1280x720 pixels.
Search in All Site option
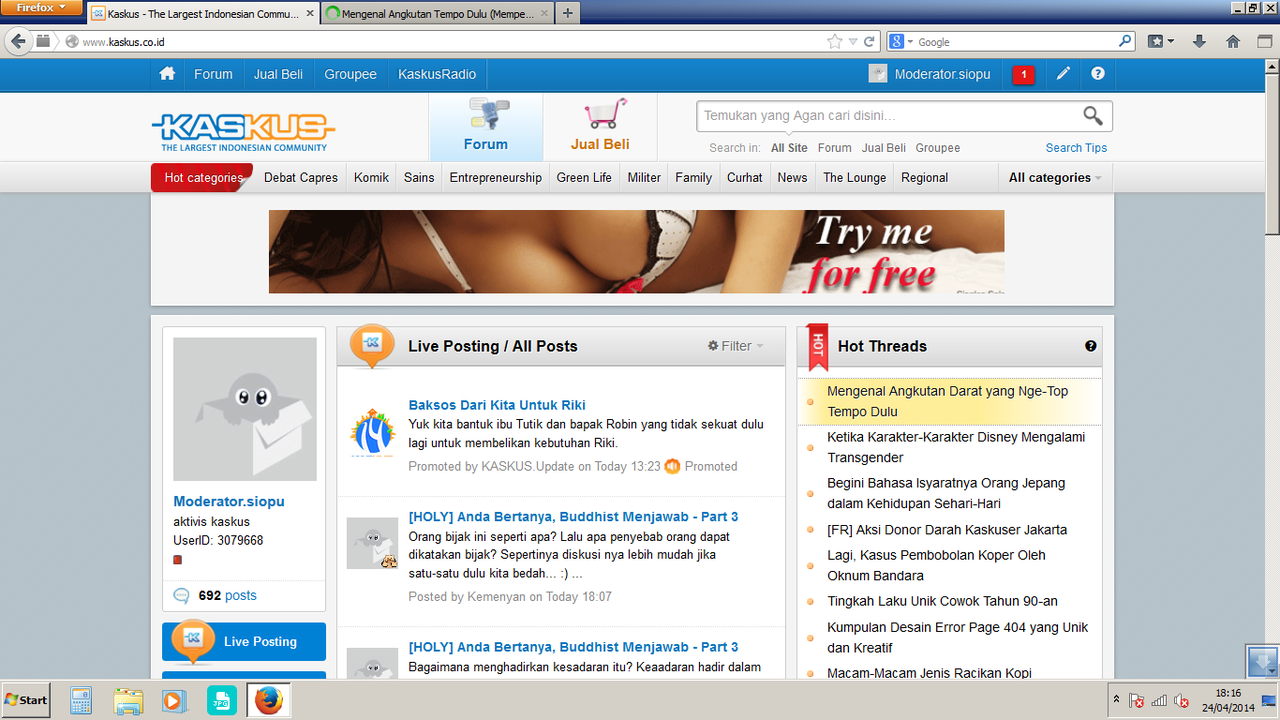[789, 148]
